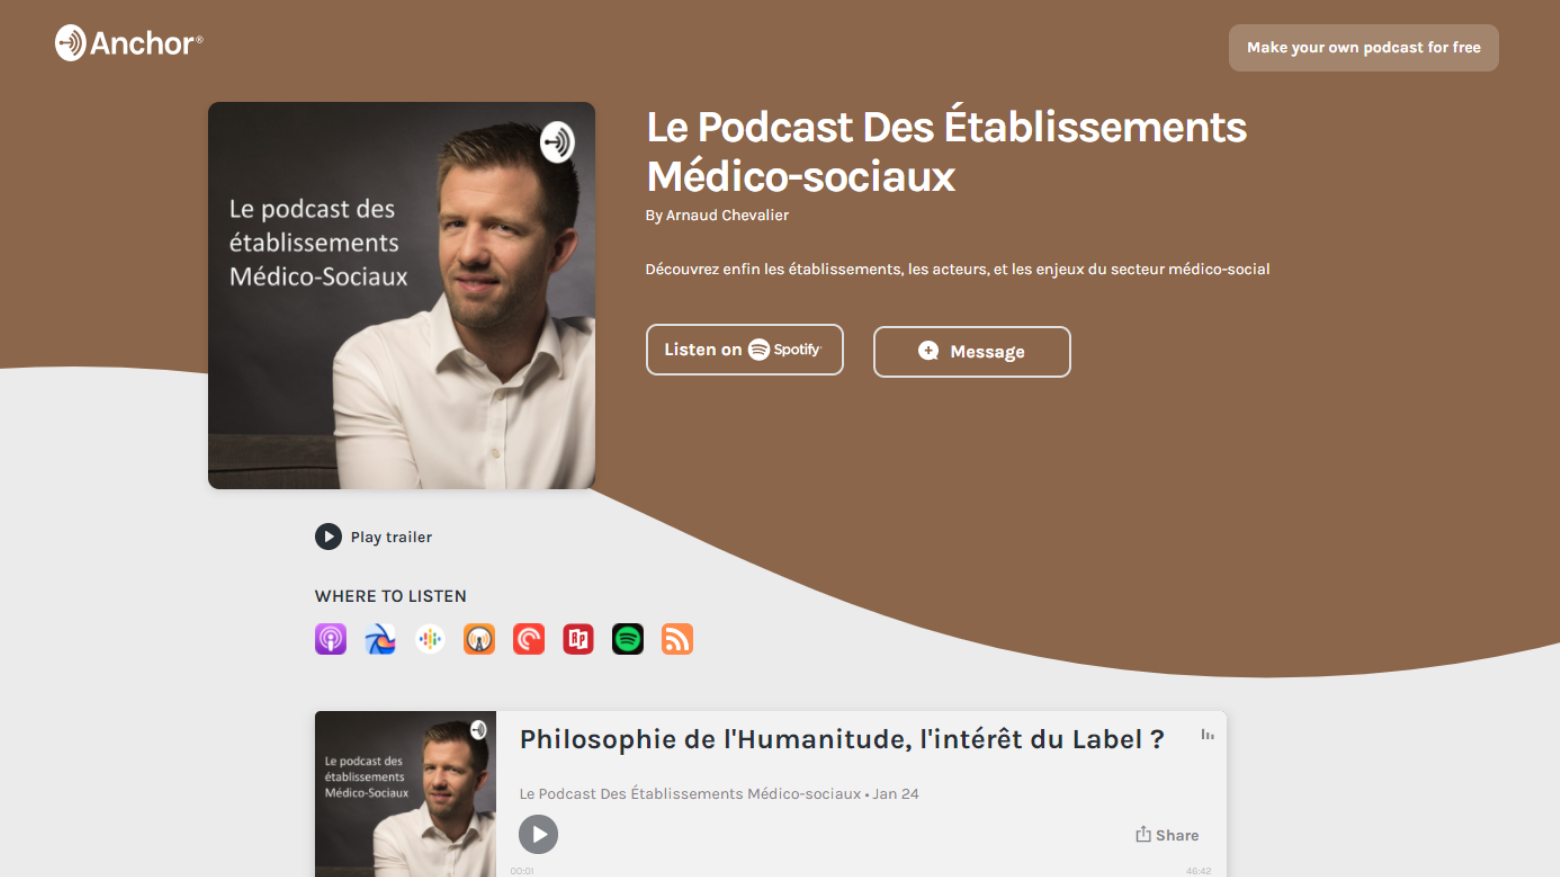Viewport: 1560px width, 877px height.
Task: Click the Message button
Action: click(972, 352)
